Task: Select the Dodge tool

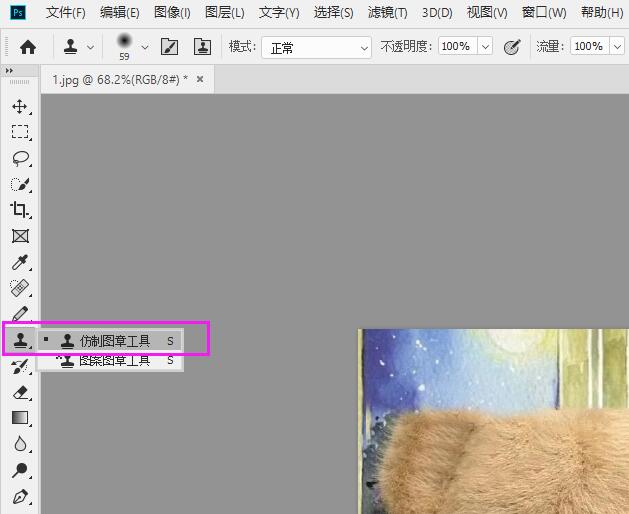Action: pos(20,470)
